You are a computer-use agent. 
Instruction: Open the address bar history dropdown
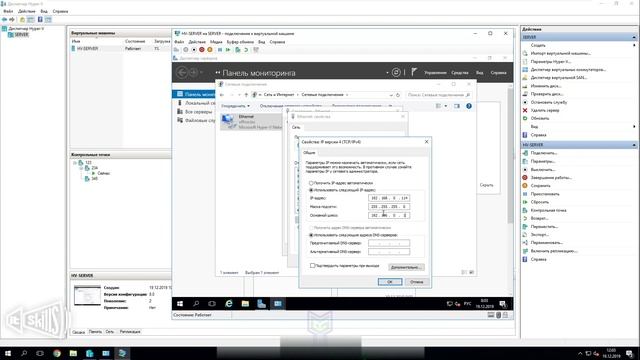[391, 95]
